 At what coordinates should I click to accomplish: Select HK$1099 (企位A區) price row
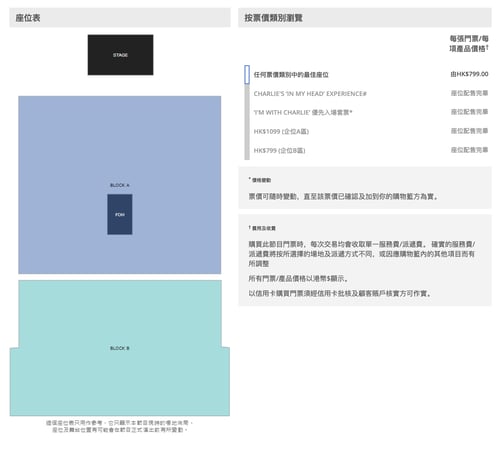(367, 131)
